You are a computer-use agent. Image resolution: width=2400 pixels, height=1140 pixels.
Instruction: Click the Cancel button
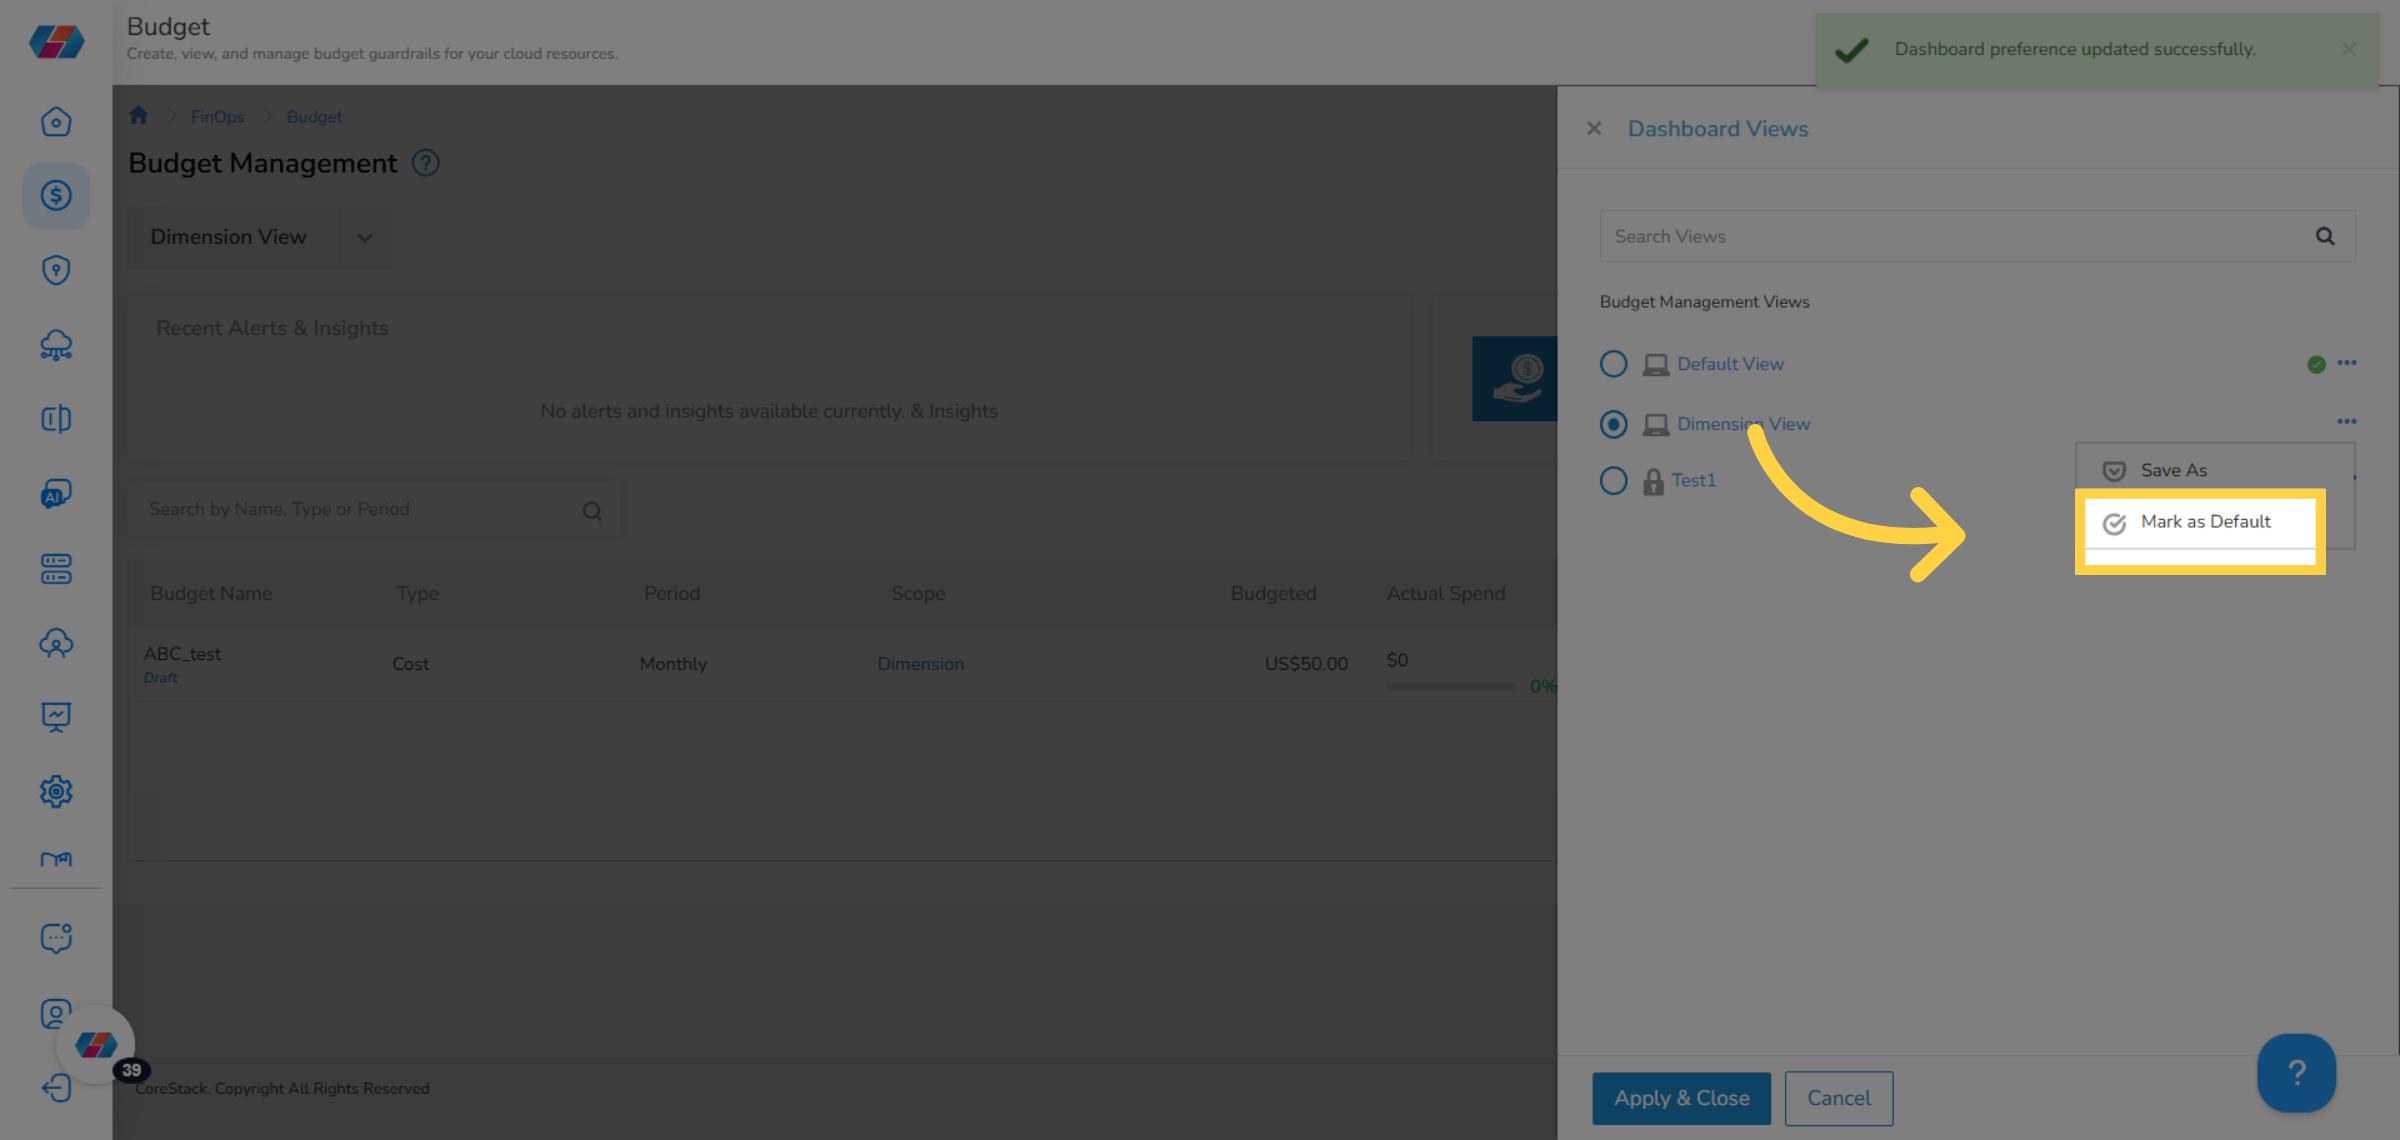[x=1838, y=1098]
